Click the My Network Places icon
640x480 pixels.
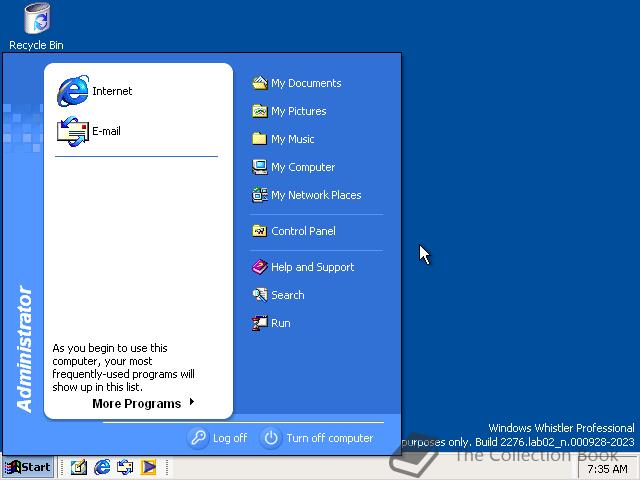[x=260, y=195]
